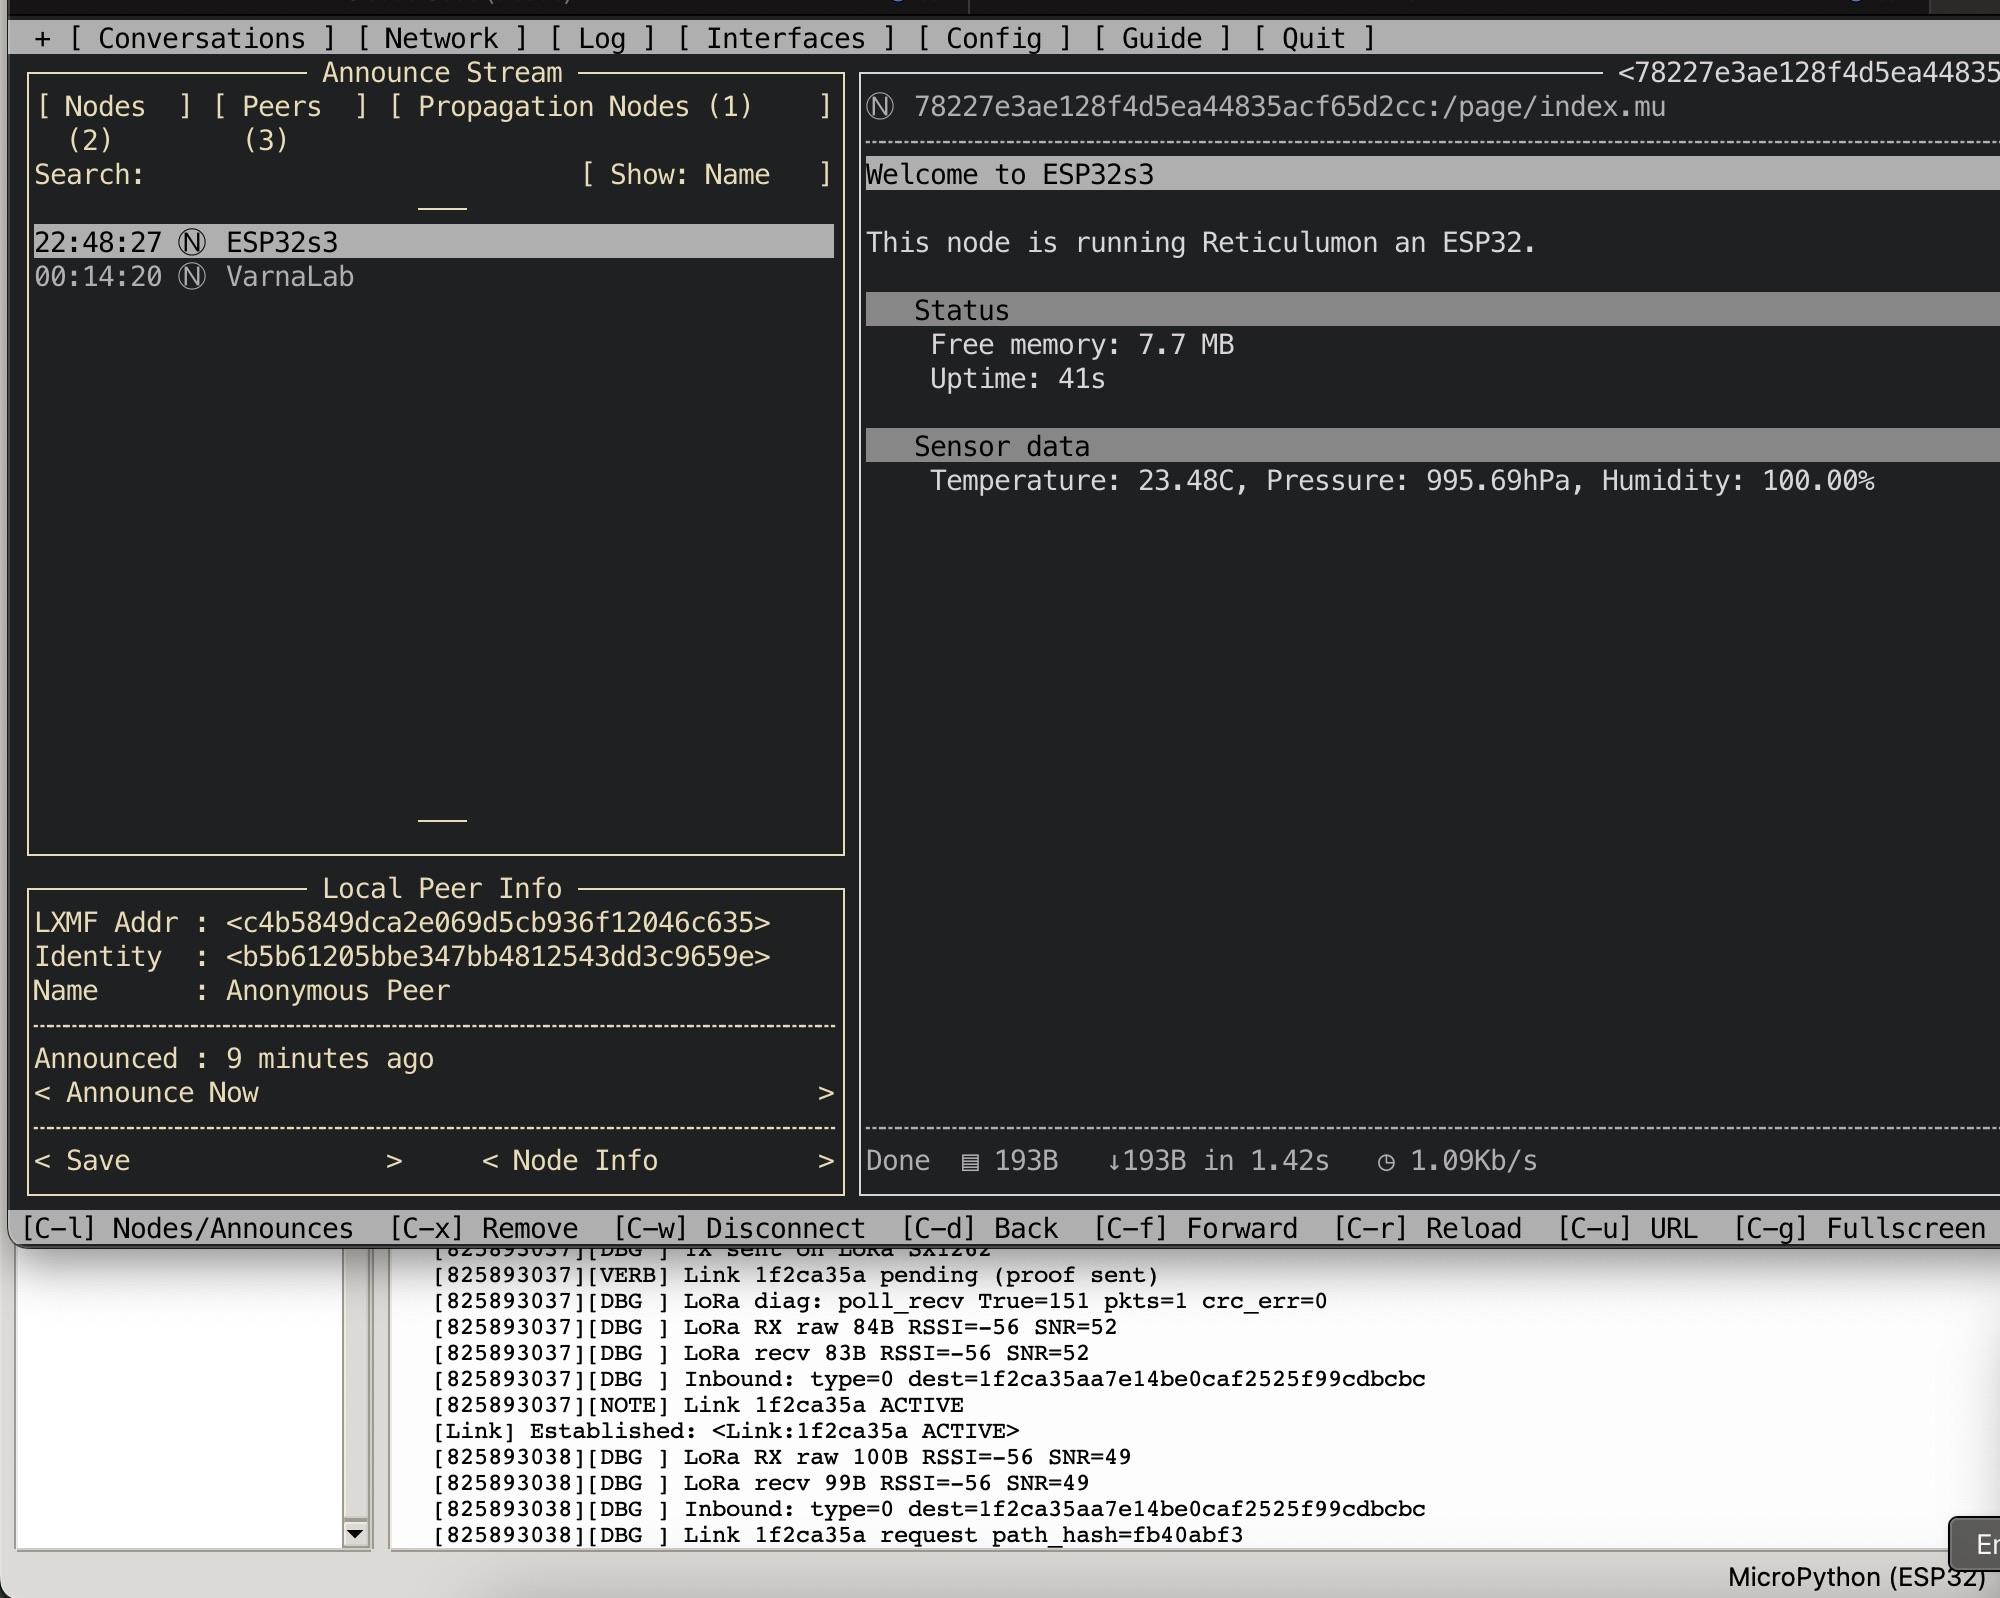The height and width of the screenshot is (1598, 2000).
Task: Open the Conversations menu
Action: [202, 39]
